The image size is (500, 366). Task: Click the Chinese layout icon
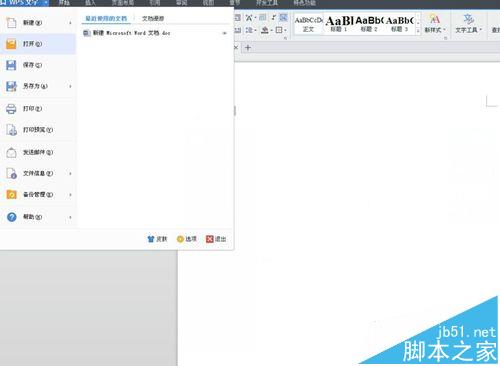[248, 18]
